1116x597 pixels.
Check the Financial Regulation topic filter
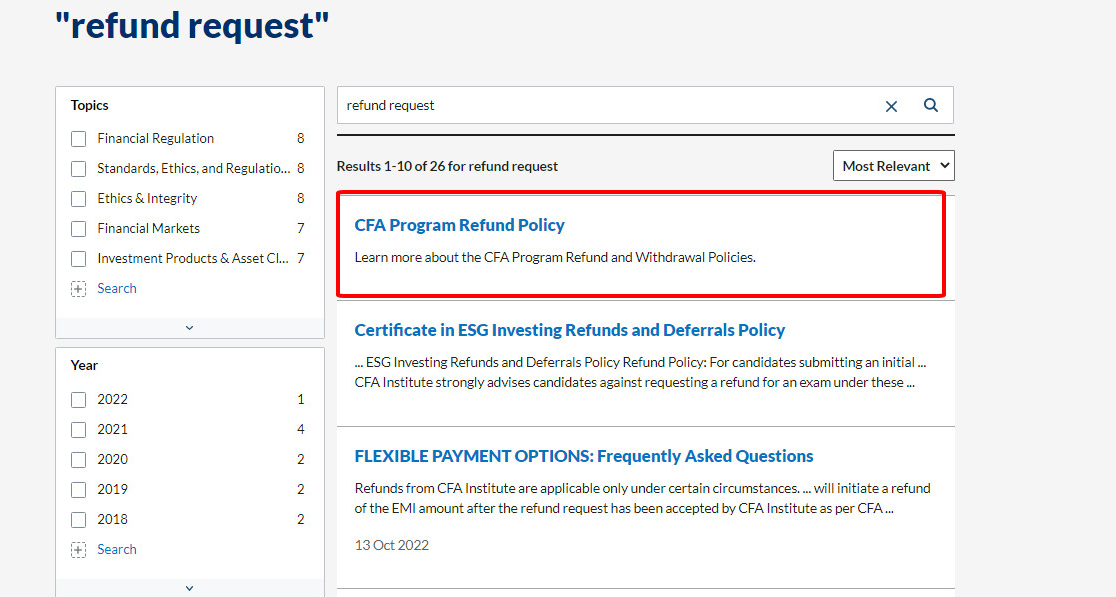click(x=78, y=139)
